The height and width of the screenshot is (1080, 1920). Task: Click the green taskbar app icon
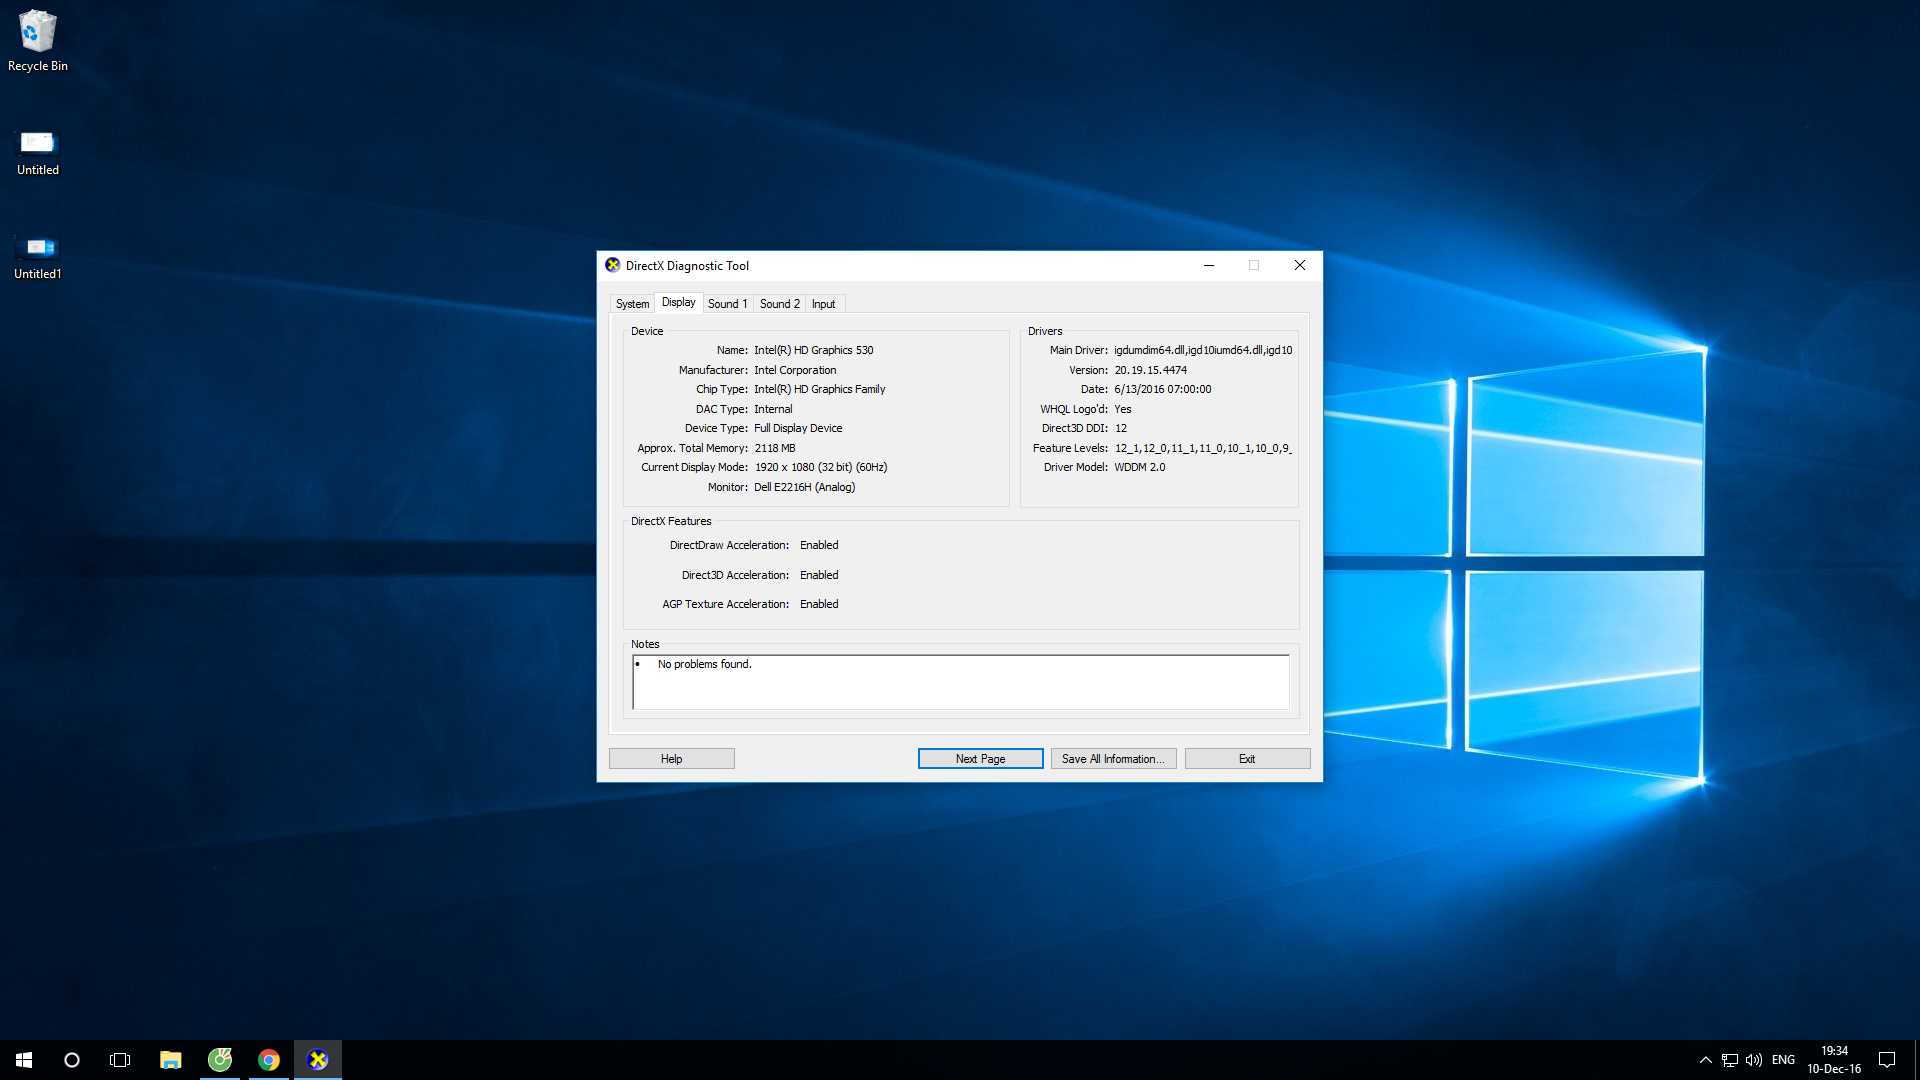[x=219, y=1060]
